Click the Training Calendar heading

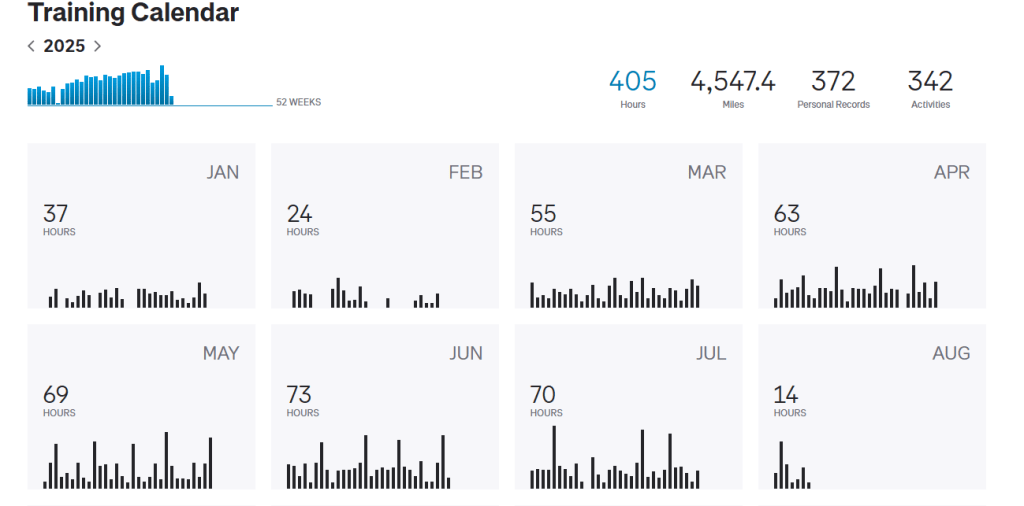click(133, 13)
